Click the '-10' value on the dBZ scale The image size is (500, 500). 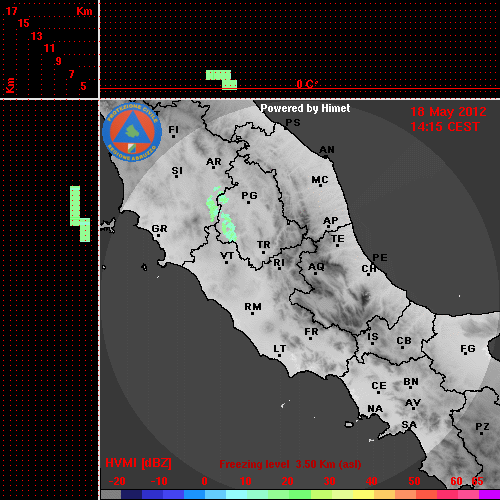(159, 481)
